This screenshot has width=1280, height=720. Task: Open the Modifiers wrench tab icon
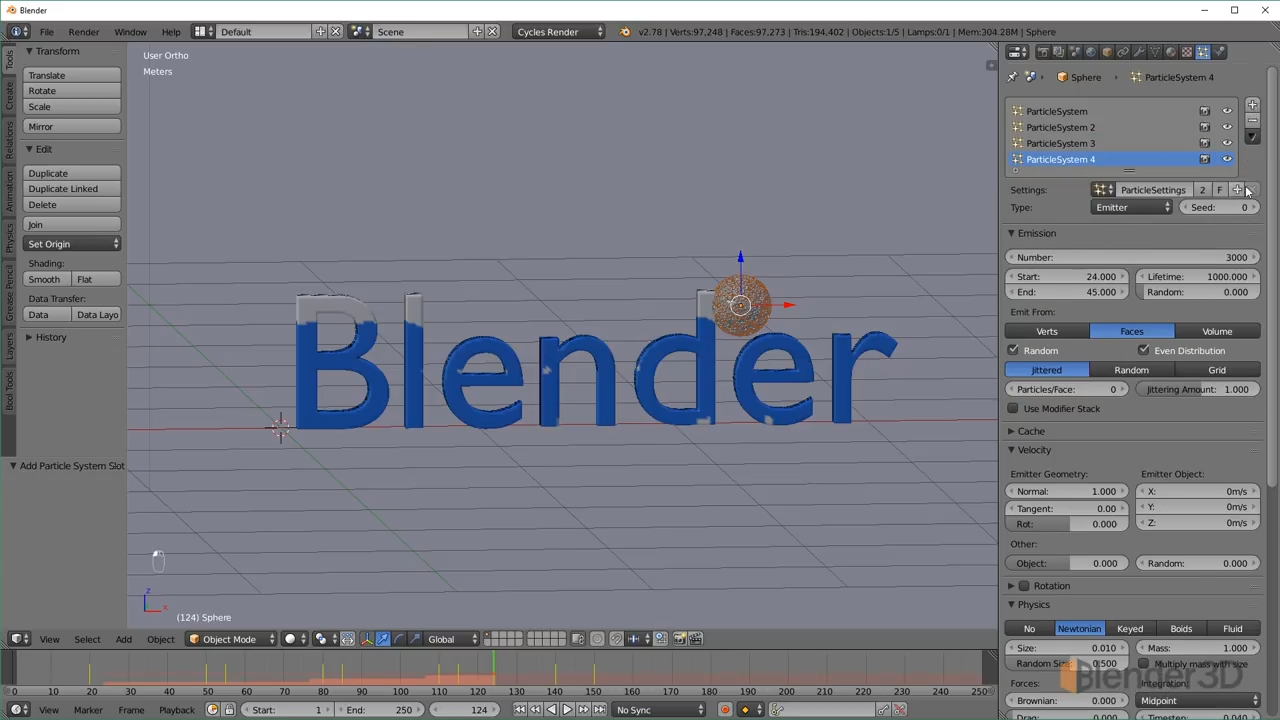(x=1139, y=52)
